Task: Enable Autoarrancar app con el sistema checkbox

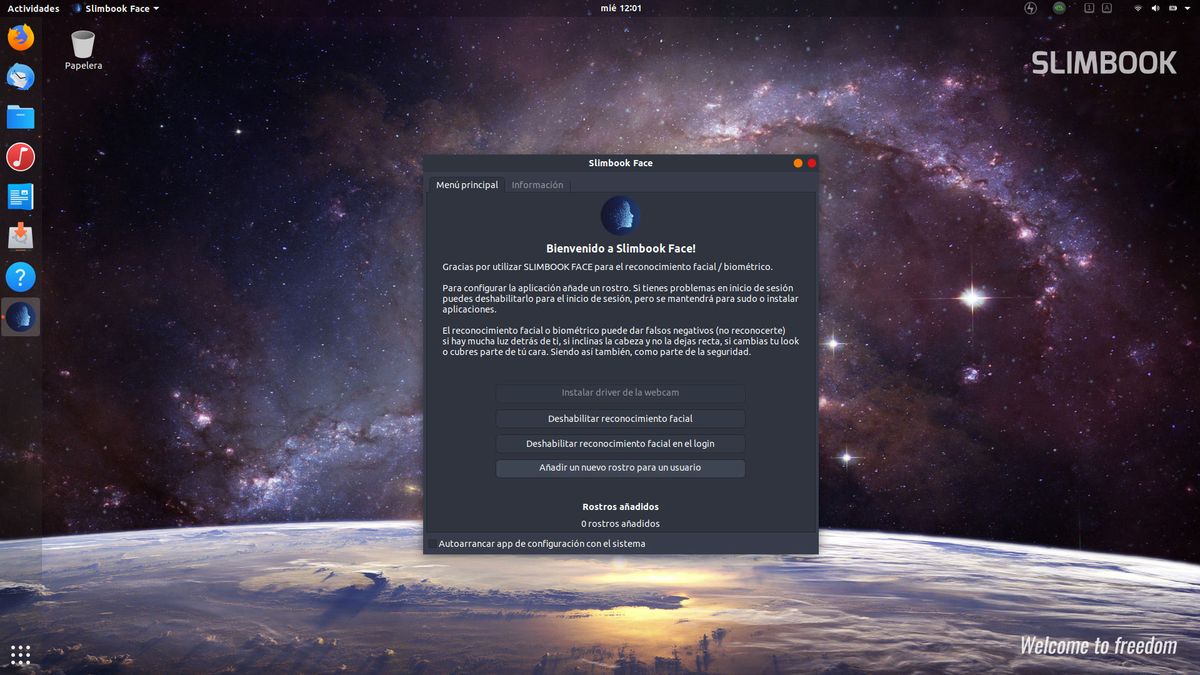Action: coord(432,544)
